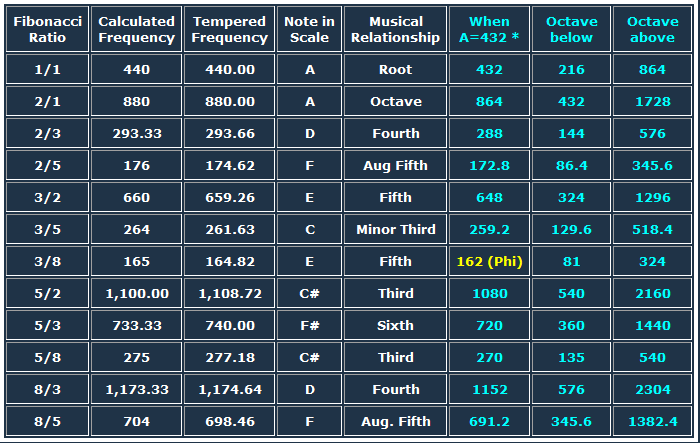The image size is (700, 443).
Task: Select the Minor Third relationship cell
Action: pos(396,230)
